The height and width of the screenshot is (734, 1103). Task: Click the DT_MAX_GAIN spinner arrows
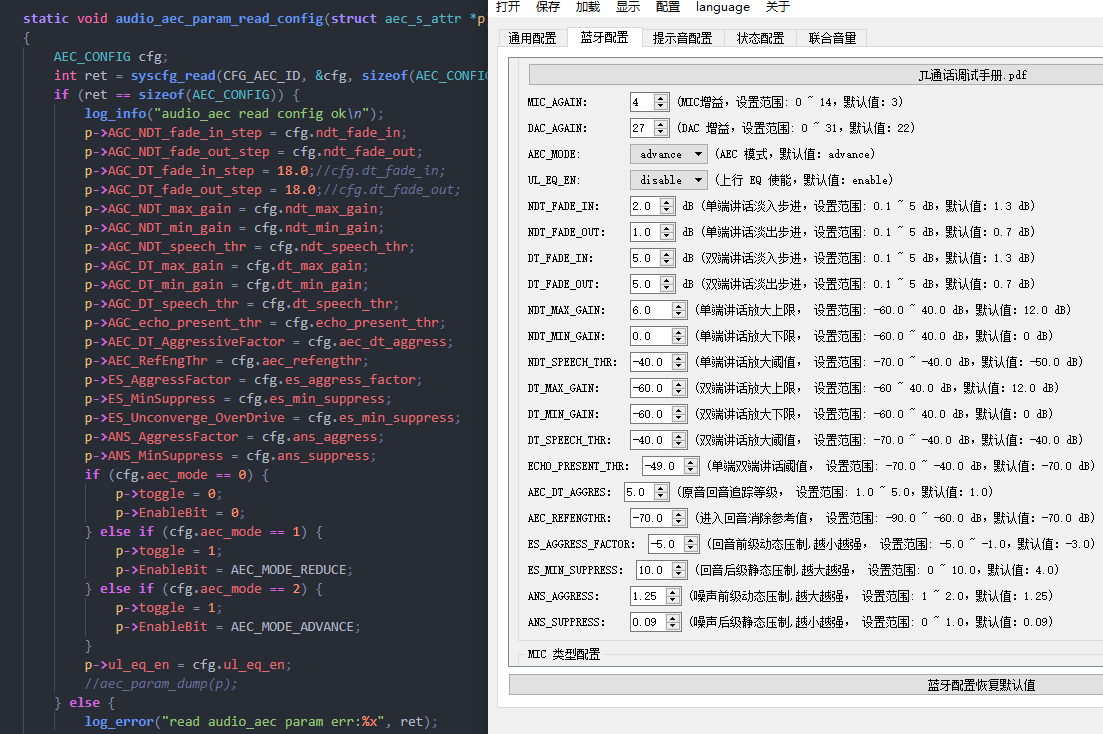click(x=679, y=388)
